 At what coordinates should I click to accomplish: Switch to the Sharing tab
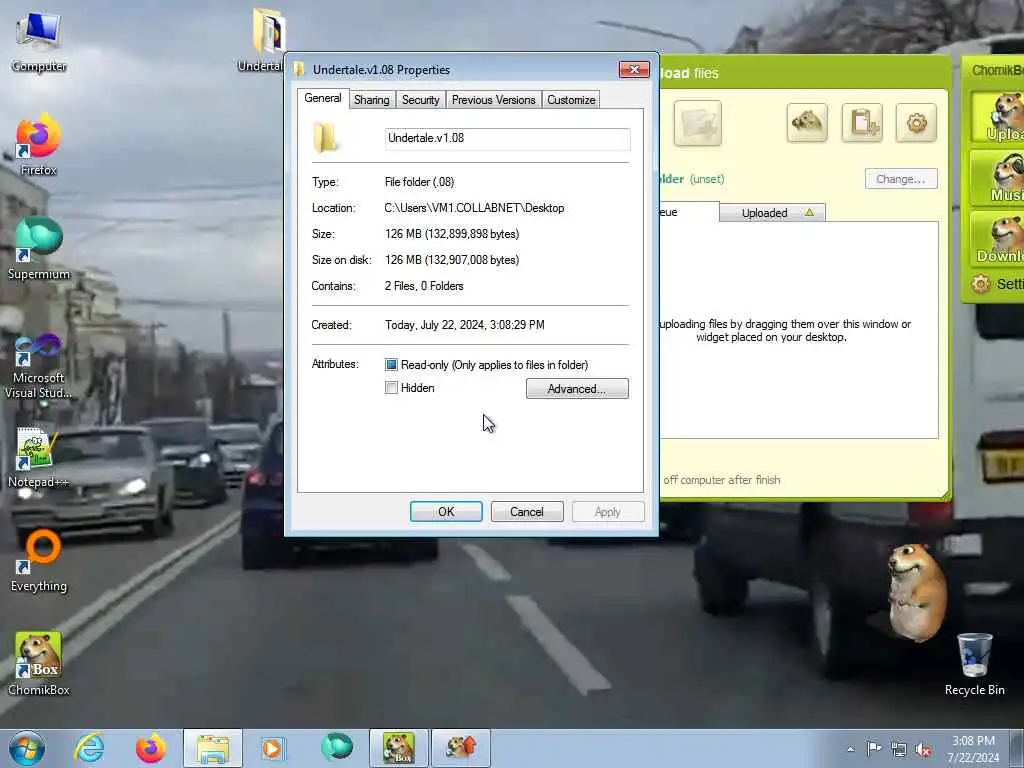[372, 100]
